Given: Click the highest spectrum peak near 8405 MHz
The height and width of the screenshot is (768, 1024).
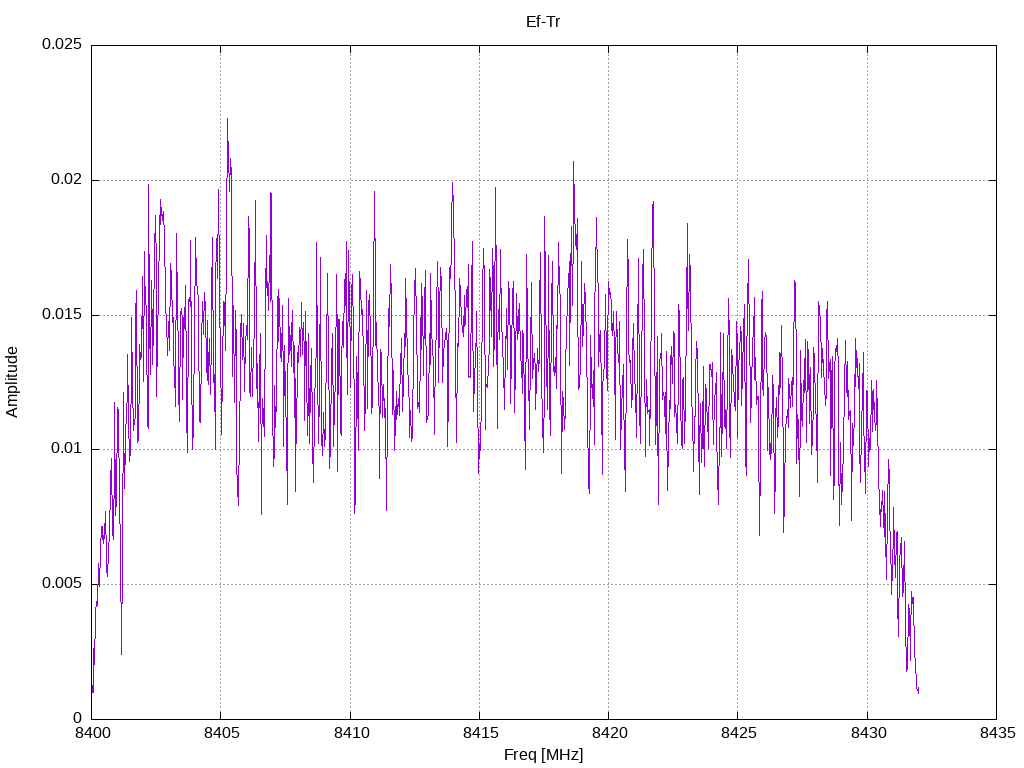Looking at the screenshot, I should pyautogui.click(x=227, y=120).
